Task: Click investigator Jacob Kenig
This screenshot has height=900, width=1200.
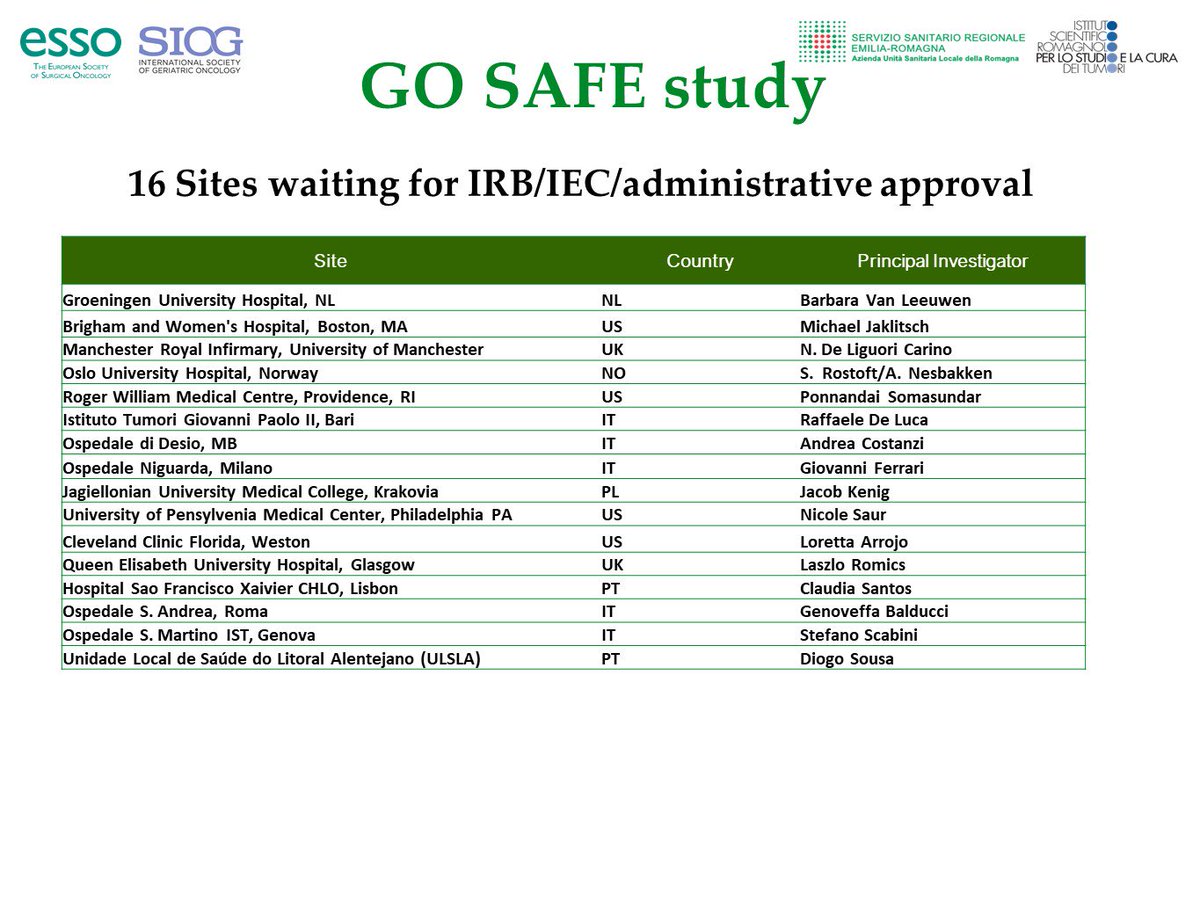Action: [844, 492]
